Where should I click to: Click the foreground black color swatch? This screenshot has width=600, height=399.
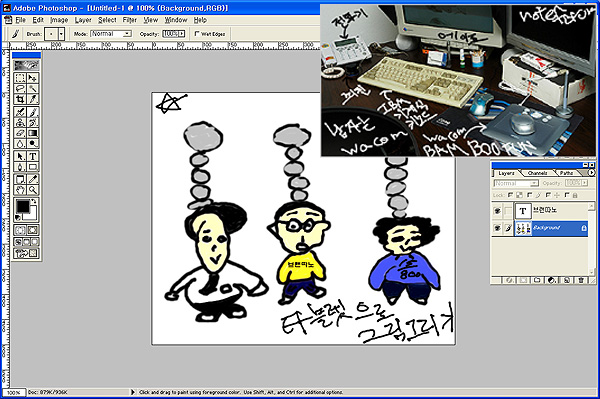click(23, 207)
